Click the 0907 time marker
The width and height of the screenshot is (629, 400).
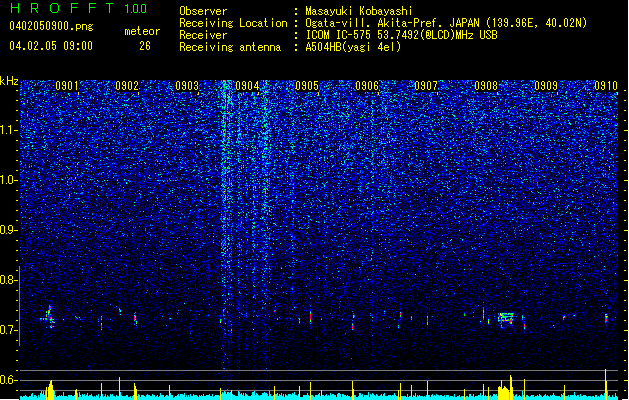pos(426,86)
